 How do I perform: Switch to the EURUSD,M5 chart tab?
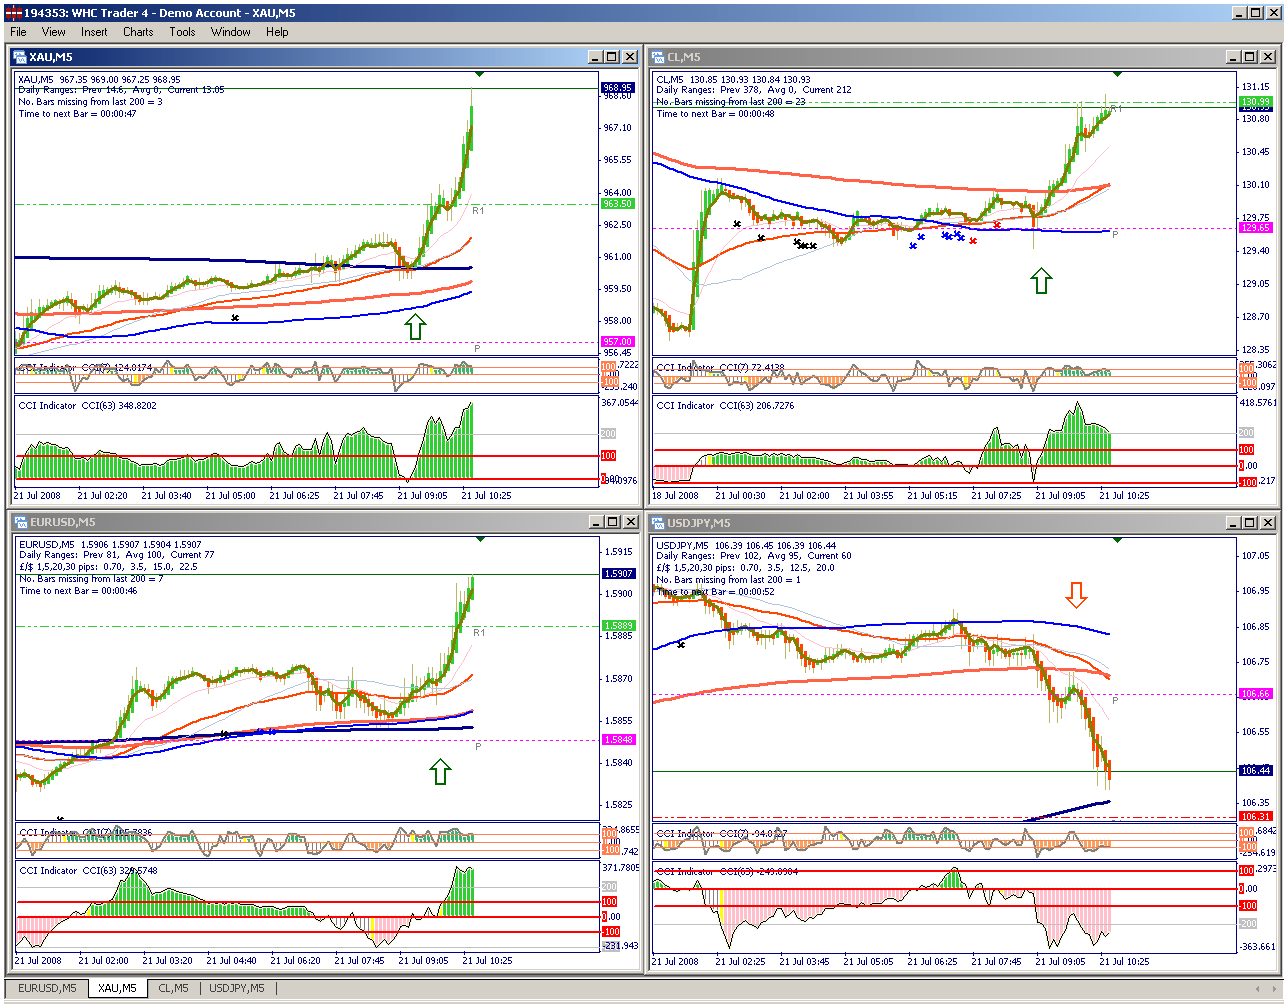(46, 989)
